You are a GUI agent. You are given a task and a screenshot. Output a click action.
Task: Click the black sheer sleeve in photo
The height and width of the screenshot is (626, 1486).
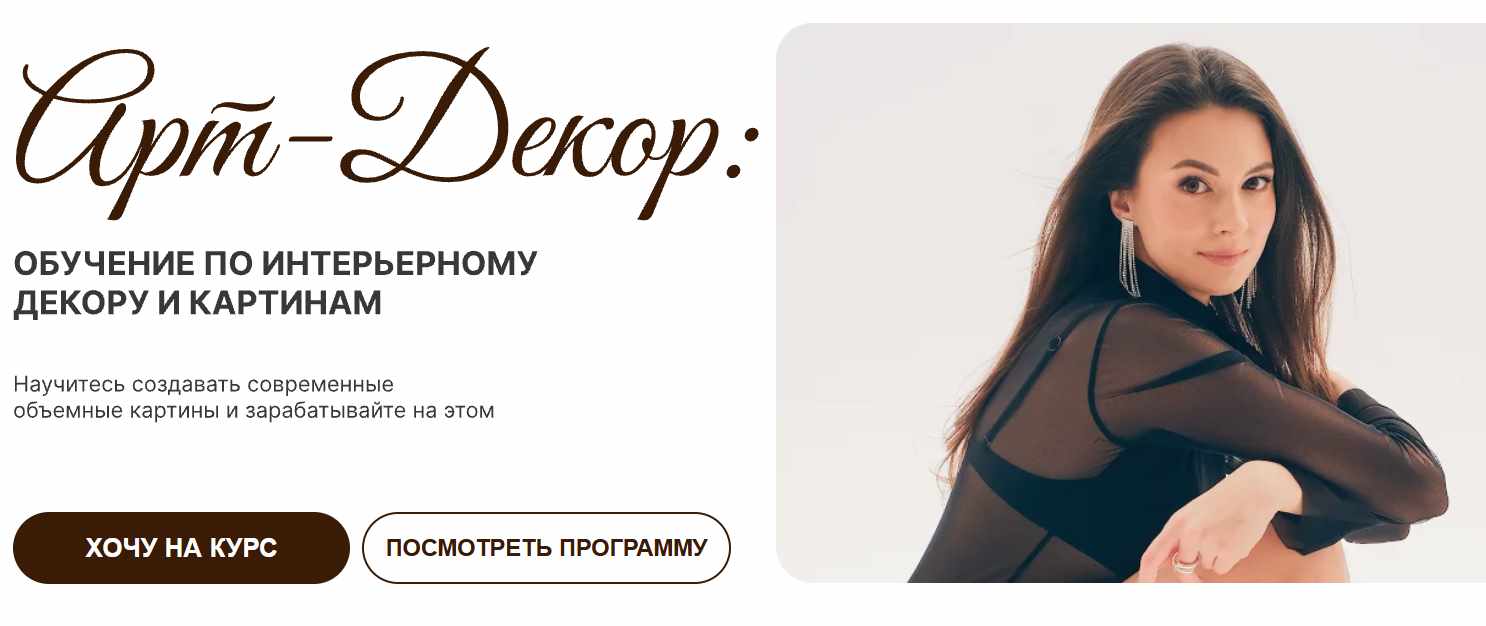(x=1290, y=420)
